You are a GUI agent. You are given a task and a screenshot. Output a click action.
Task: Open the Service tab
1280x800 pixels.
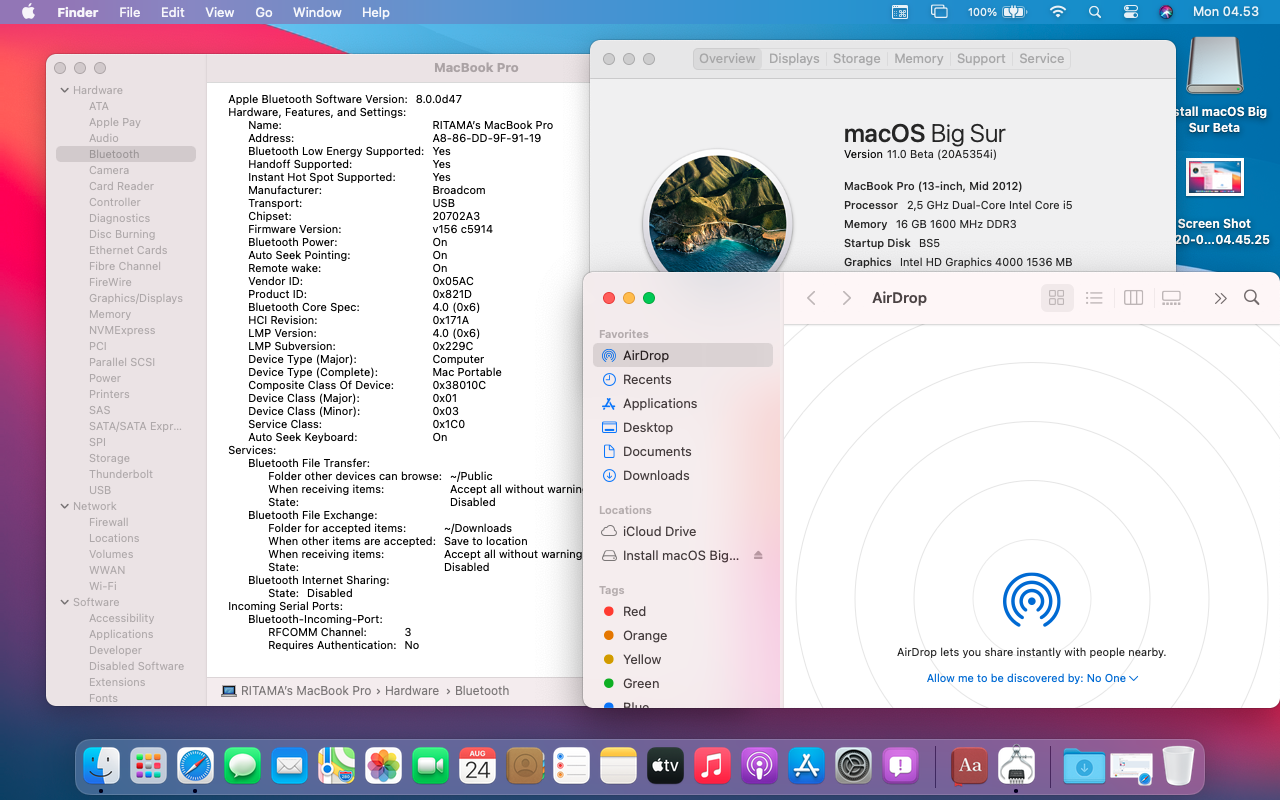tap(1041, 59)
